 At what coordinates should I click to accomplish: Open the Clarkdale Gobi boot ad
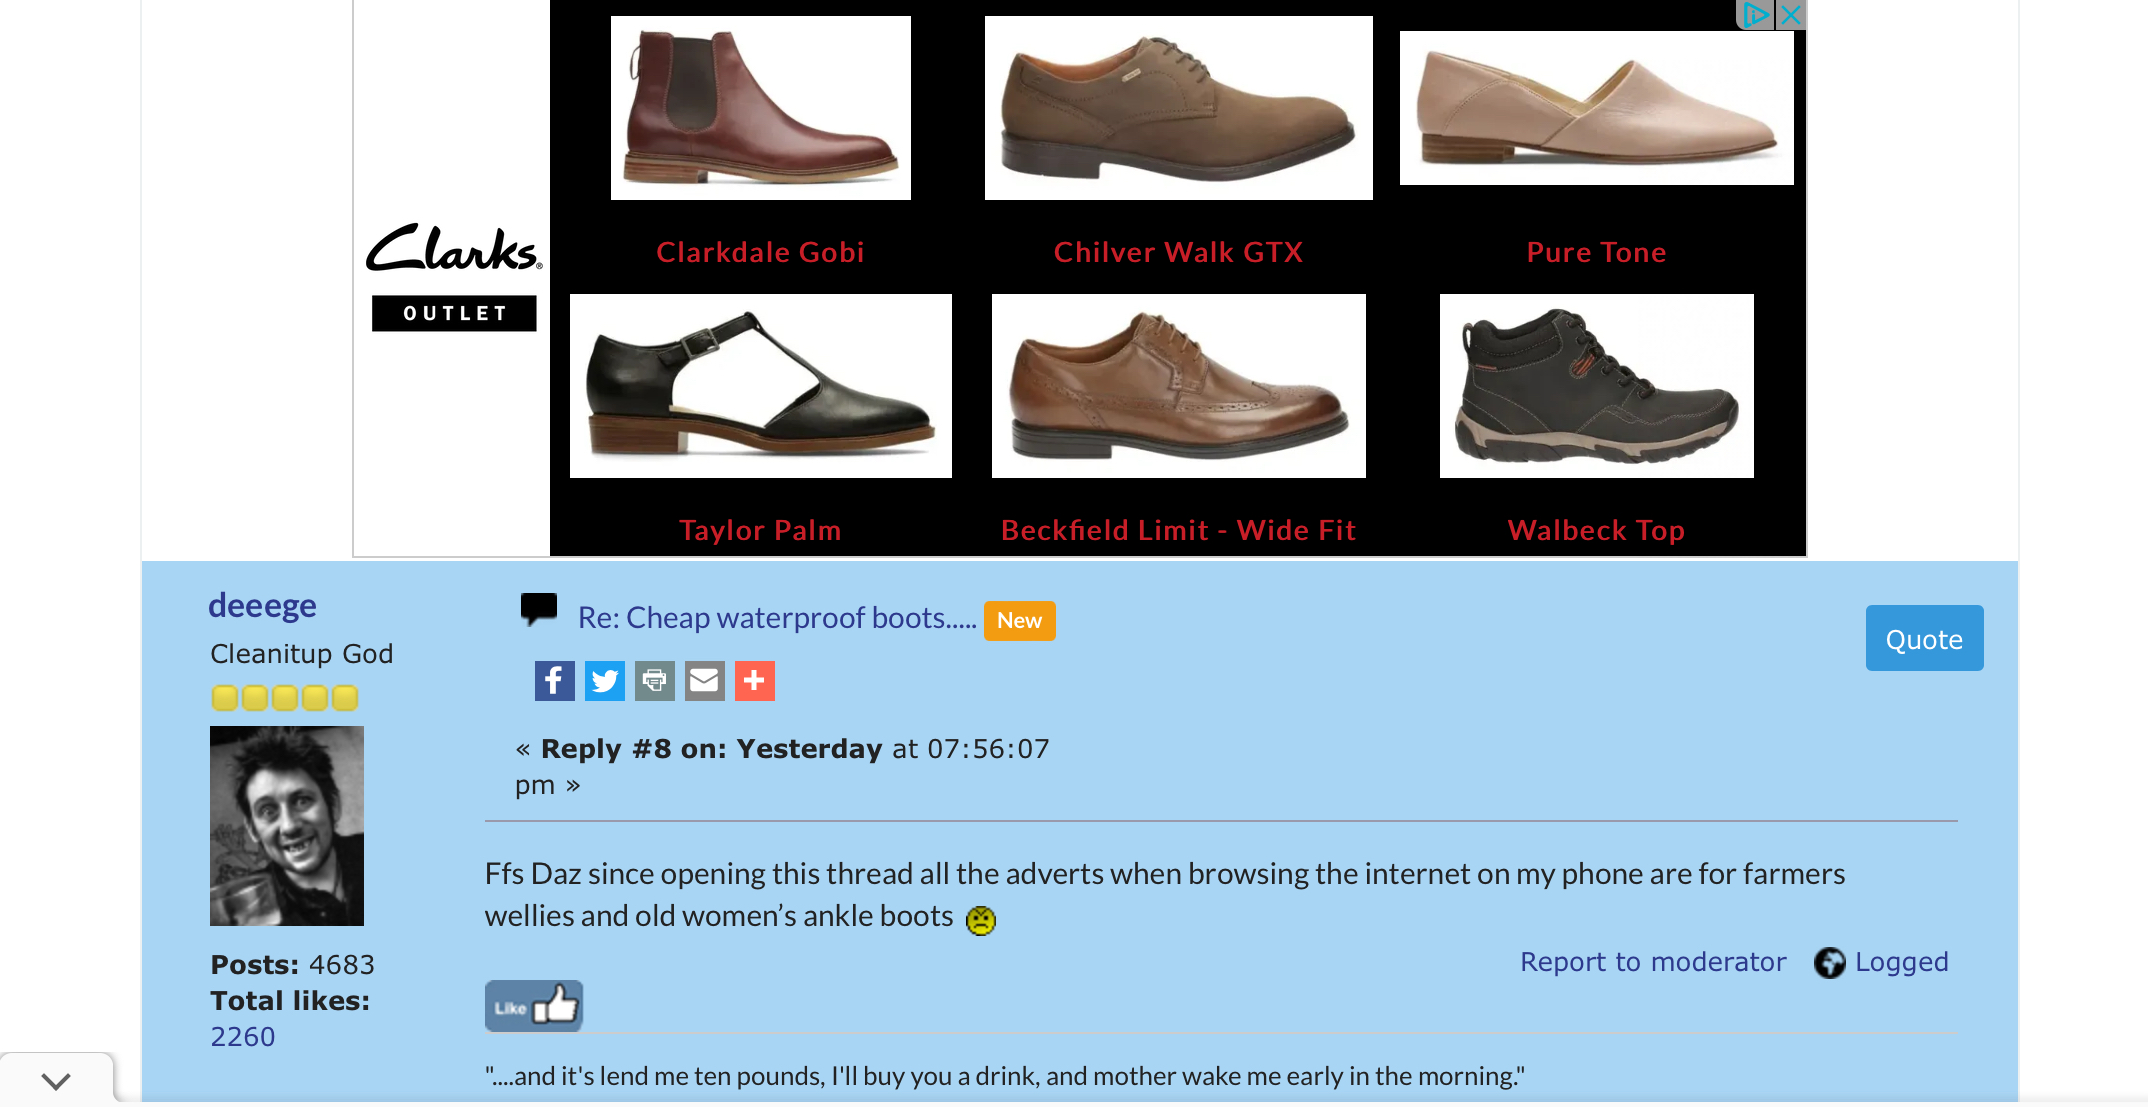(x=761, y=108)
